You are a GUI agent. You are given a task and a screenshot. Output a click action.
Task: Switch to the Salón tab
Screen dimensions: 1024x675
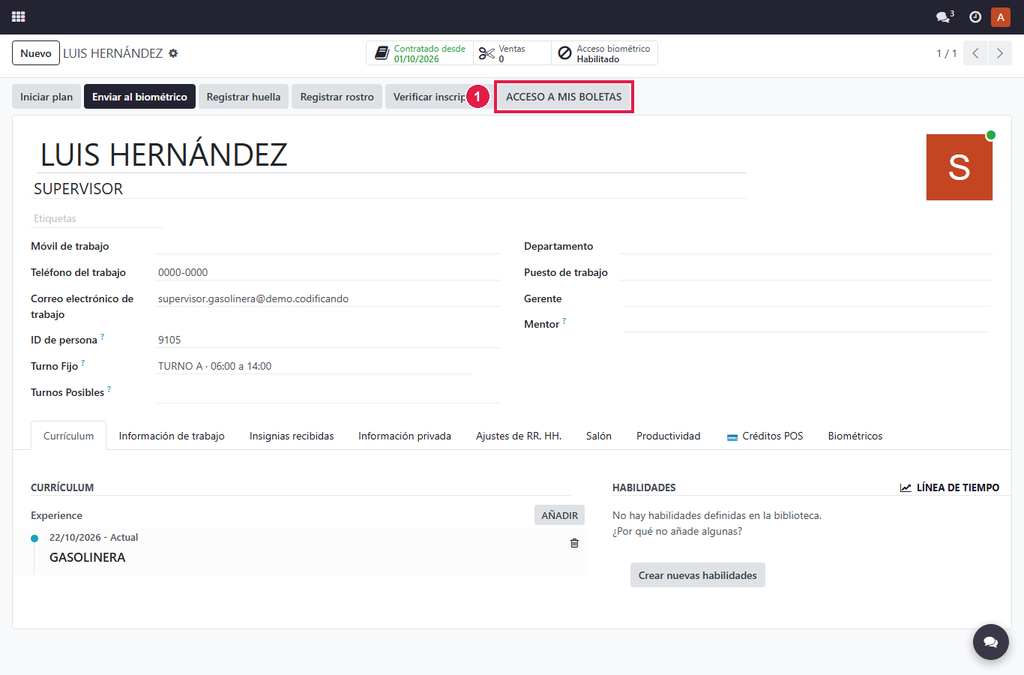[599, 436]
